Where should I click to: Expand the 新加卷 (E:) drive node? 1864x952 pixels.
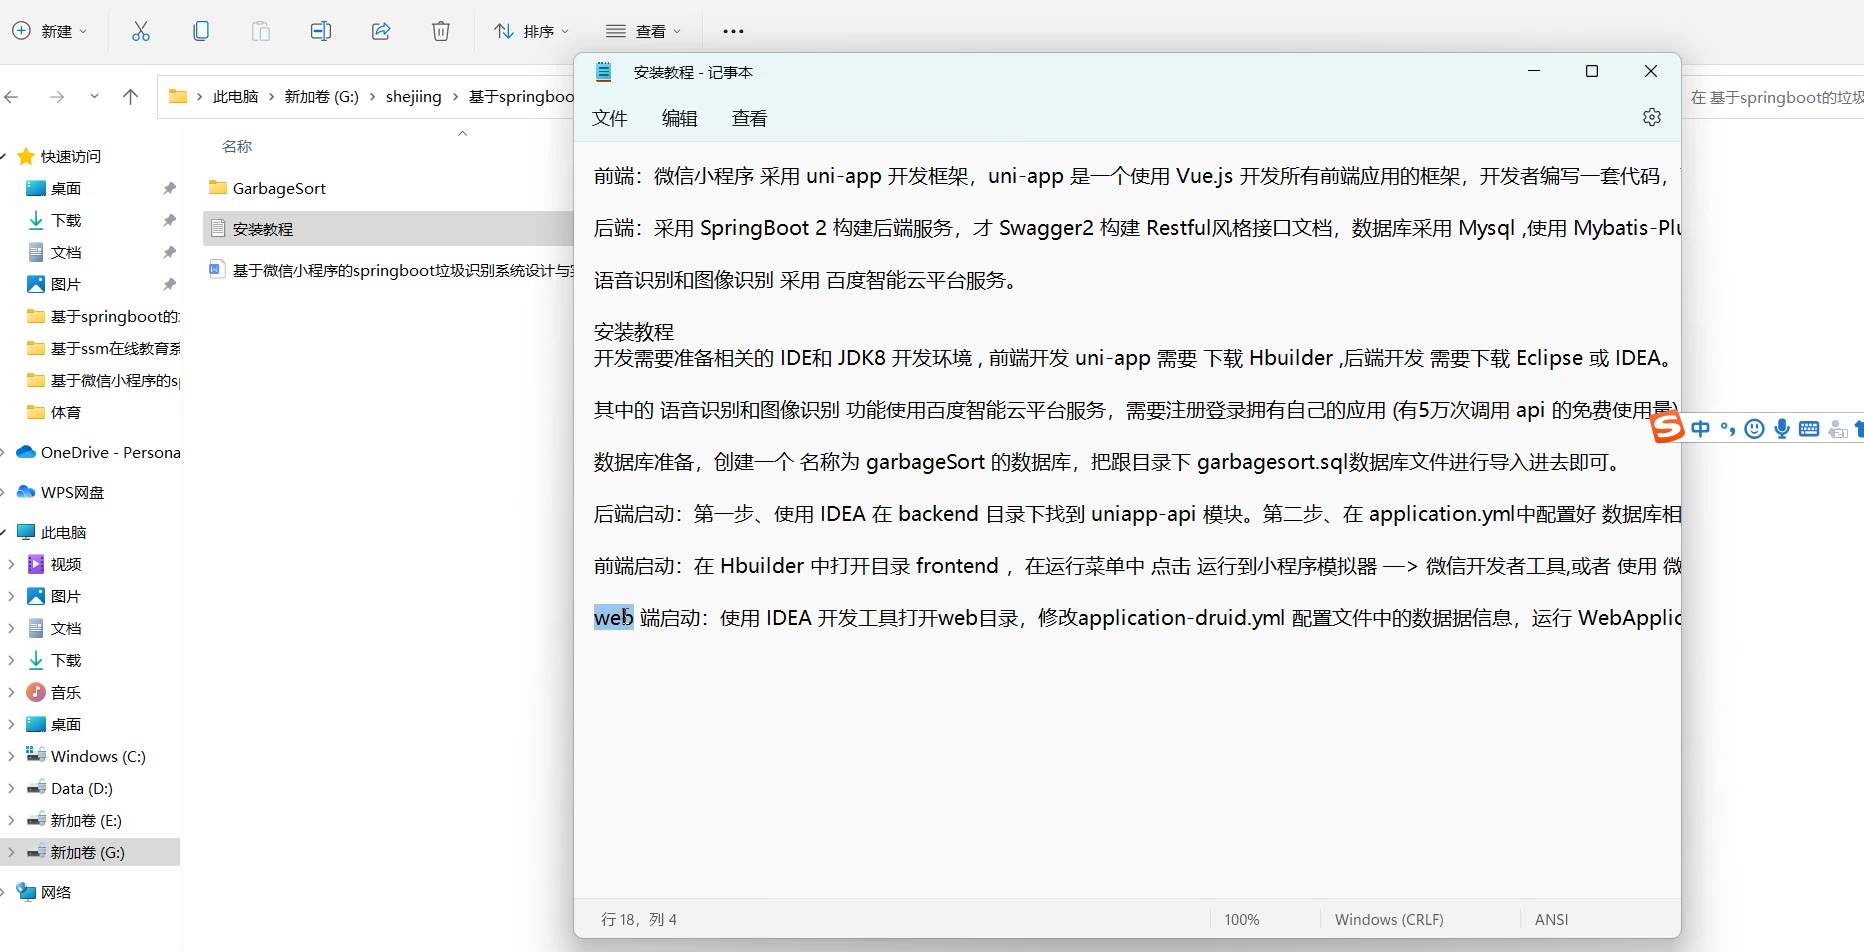11,820
